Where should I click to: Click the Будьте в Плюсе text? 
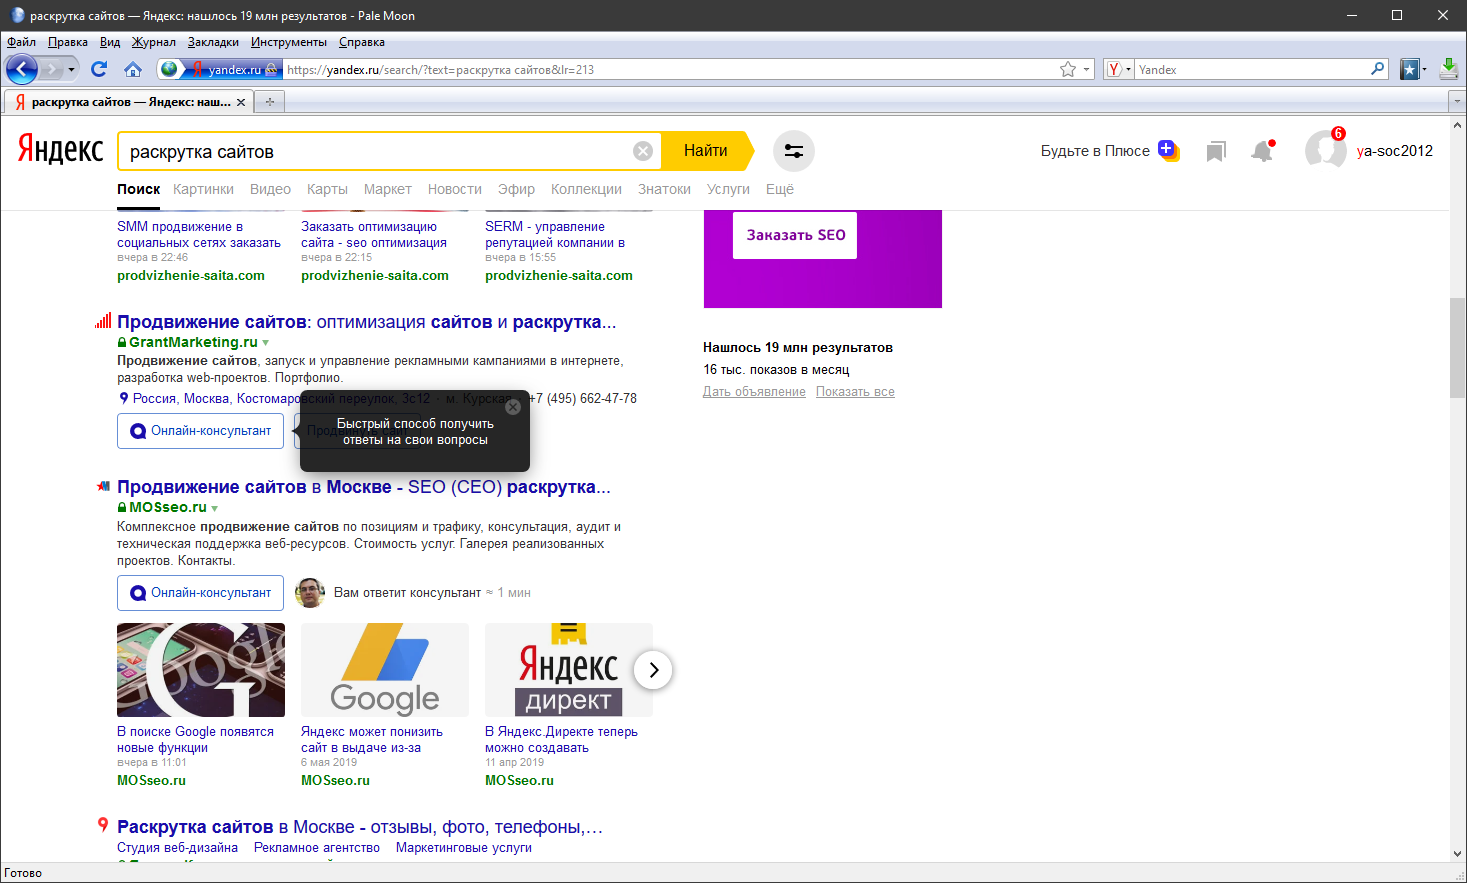tap(1095, 151)
